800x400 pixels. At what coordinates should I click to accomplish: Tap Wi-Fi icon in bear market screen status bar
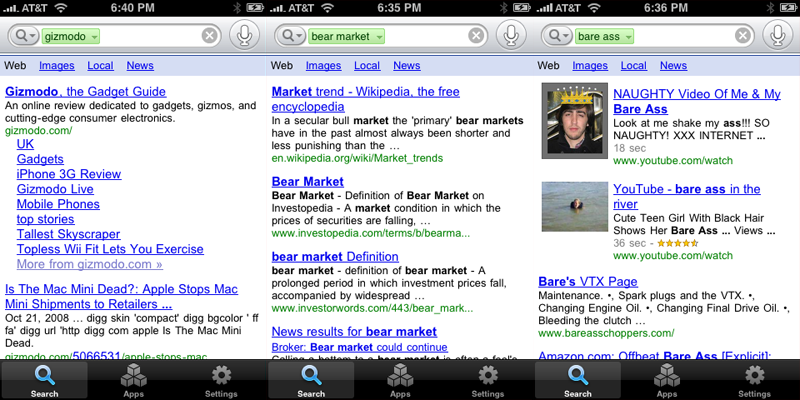pos(328,8)
